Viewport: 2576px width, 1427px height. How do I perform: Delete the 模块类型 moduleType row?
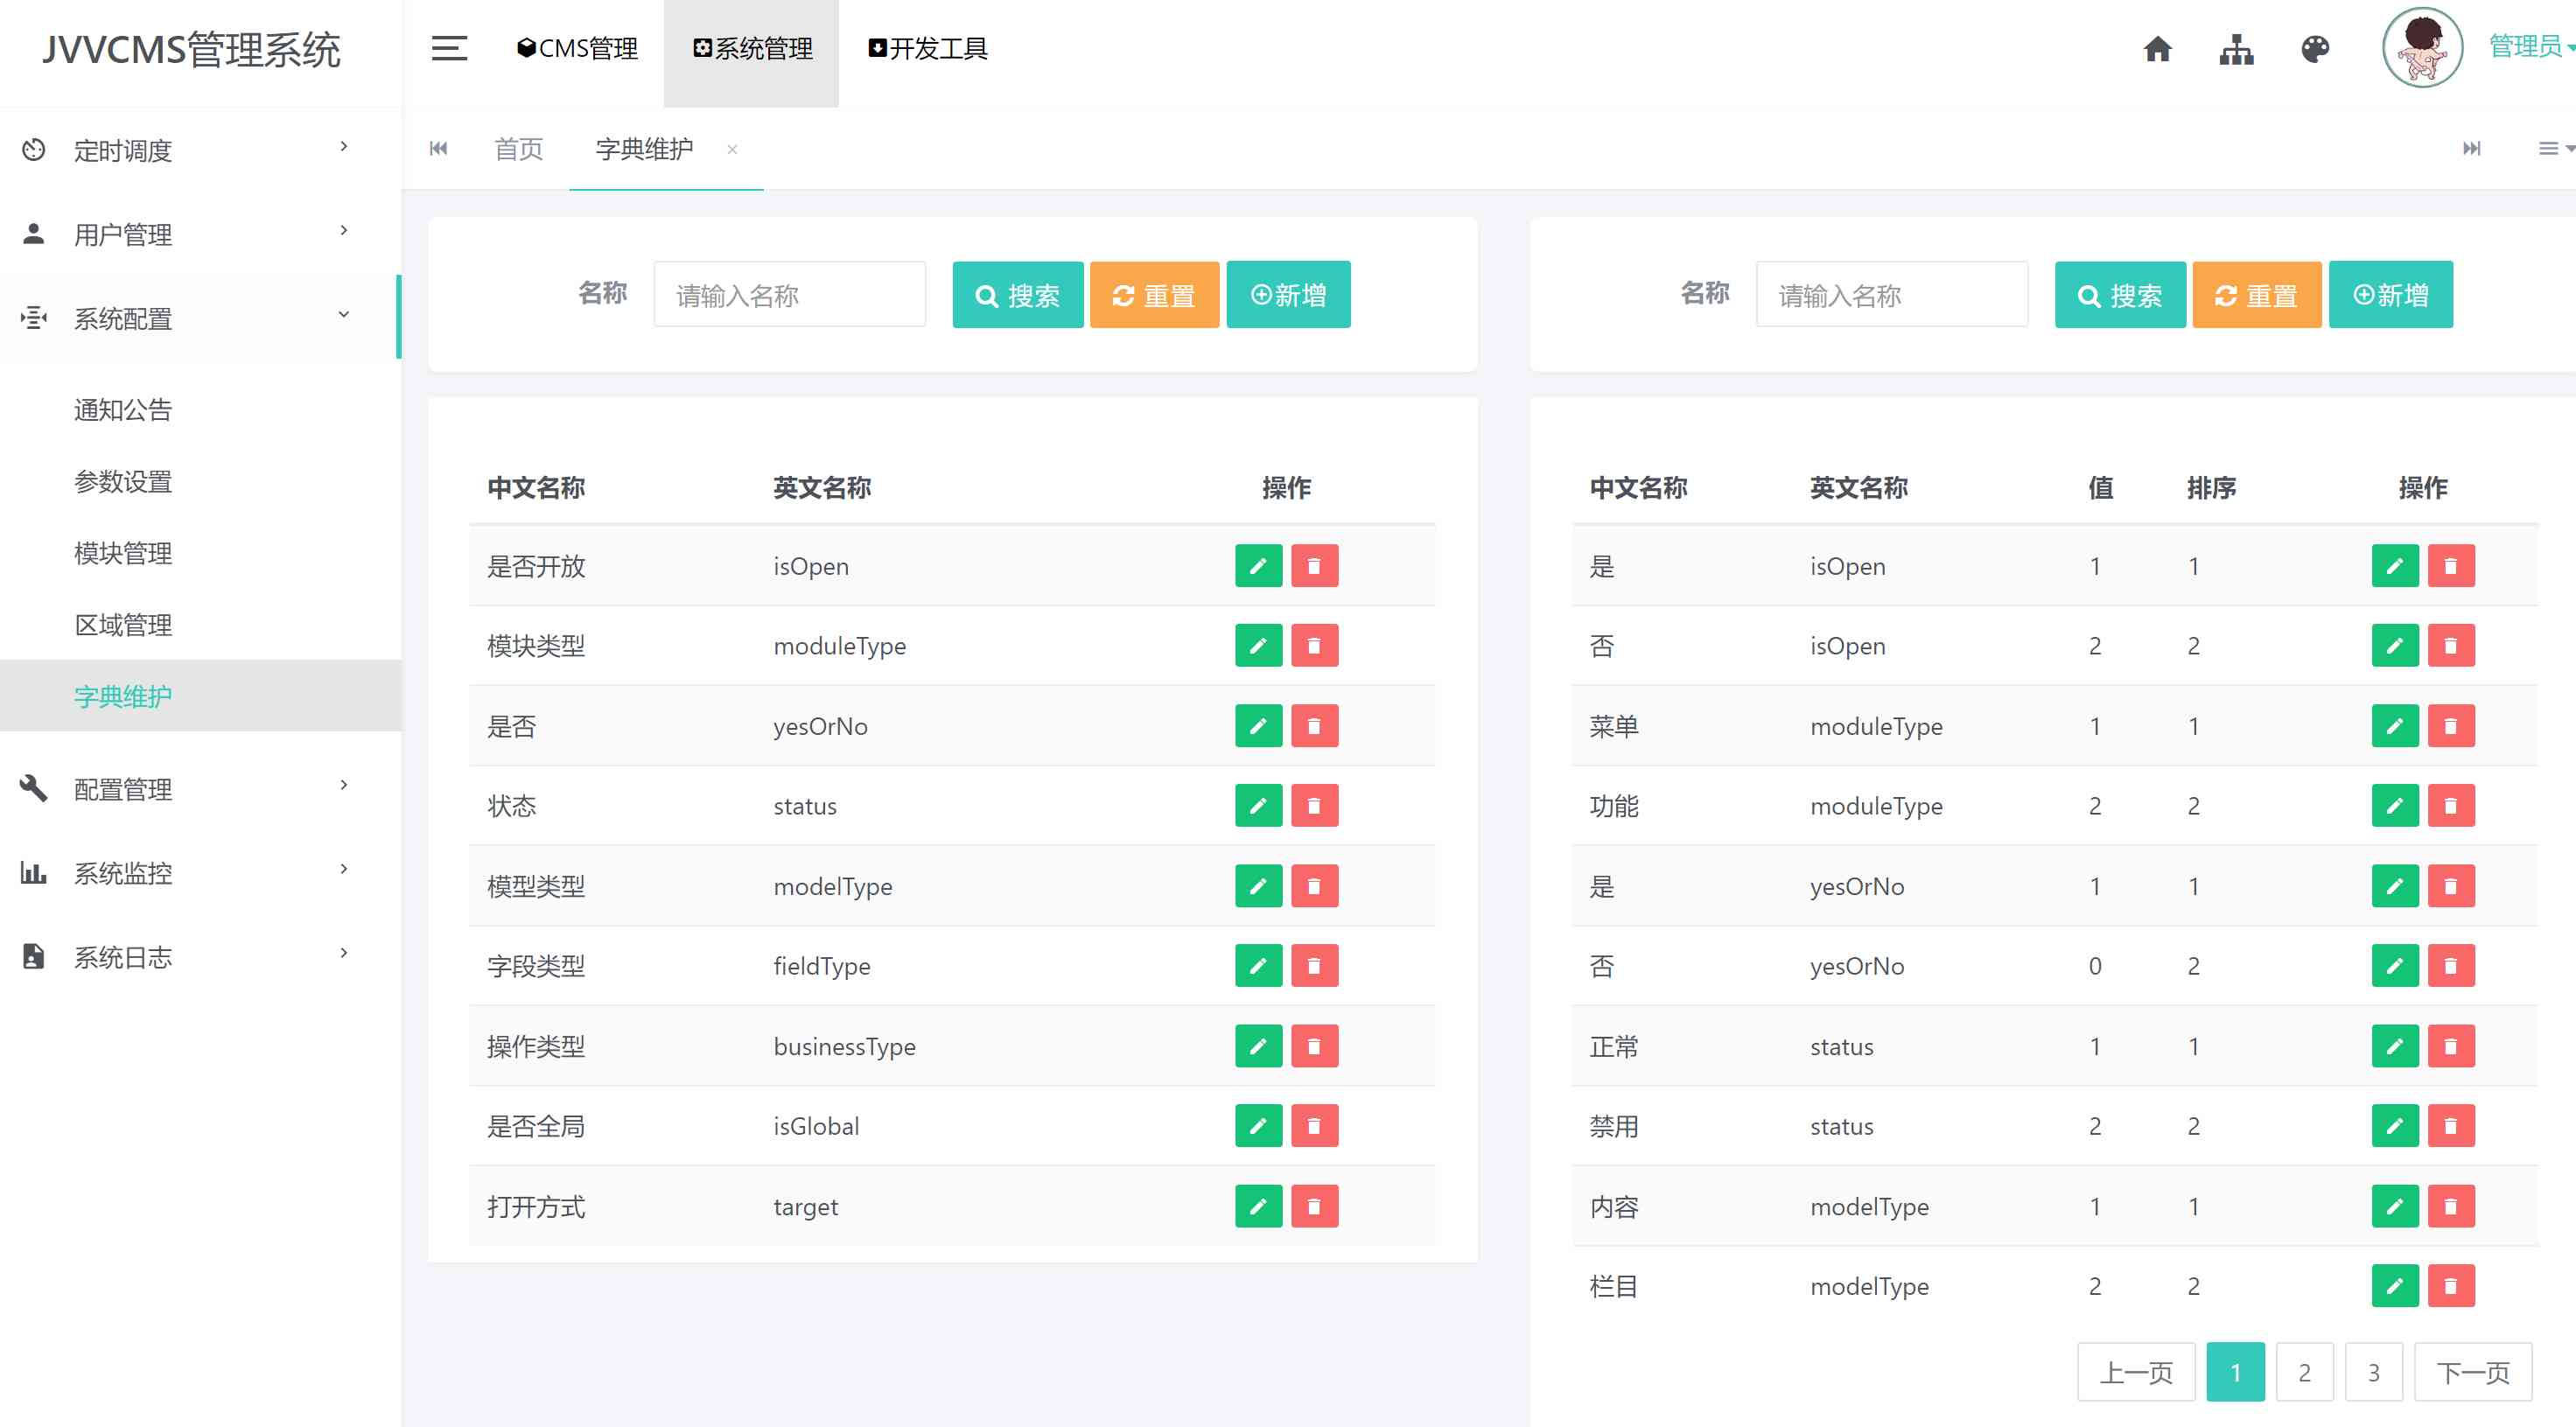(x=1314, y=646)
